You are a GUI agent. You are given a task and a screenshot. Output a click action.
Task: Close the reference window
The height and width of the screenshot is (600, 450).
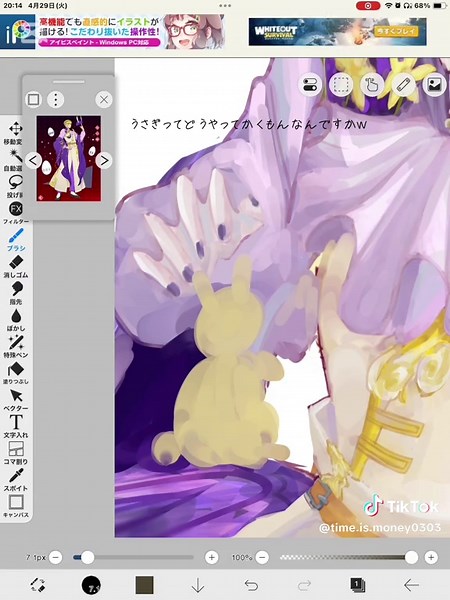pyautogui.click(x=104, y=99)
